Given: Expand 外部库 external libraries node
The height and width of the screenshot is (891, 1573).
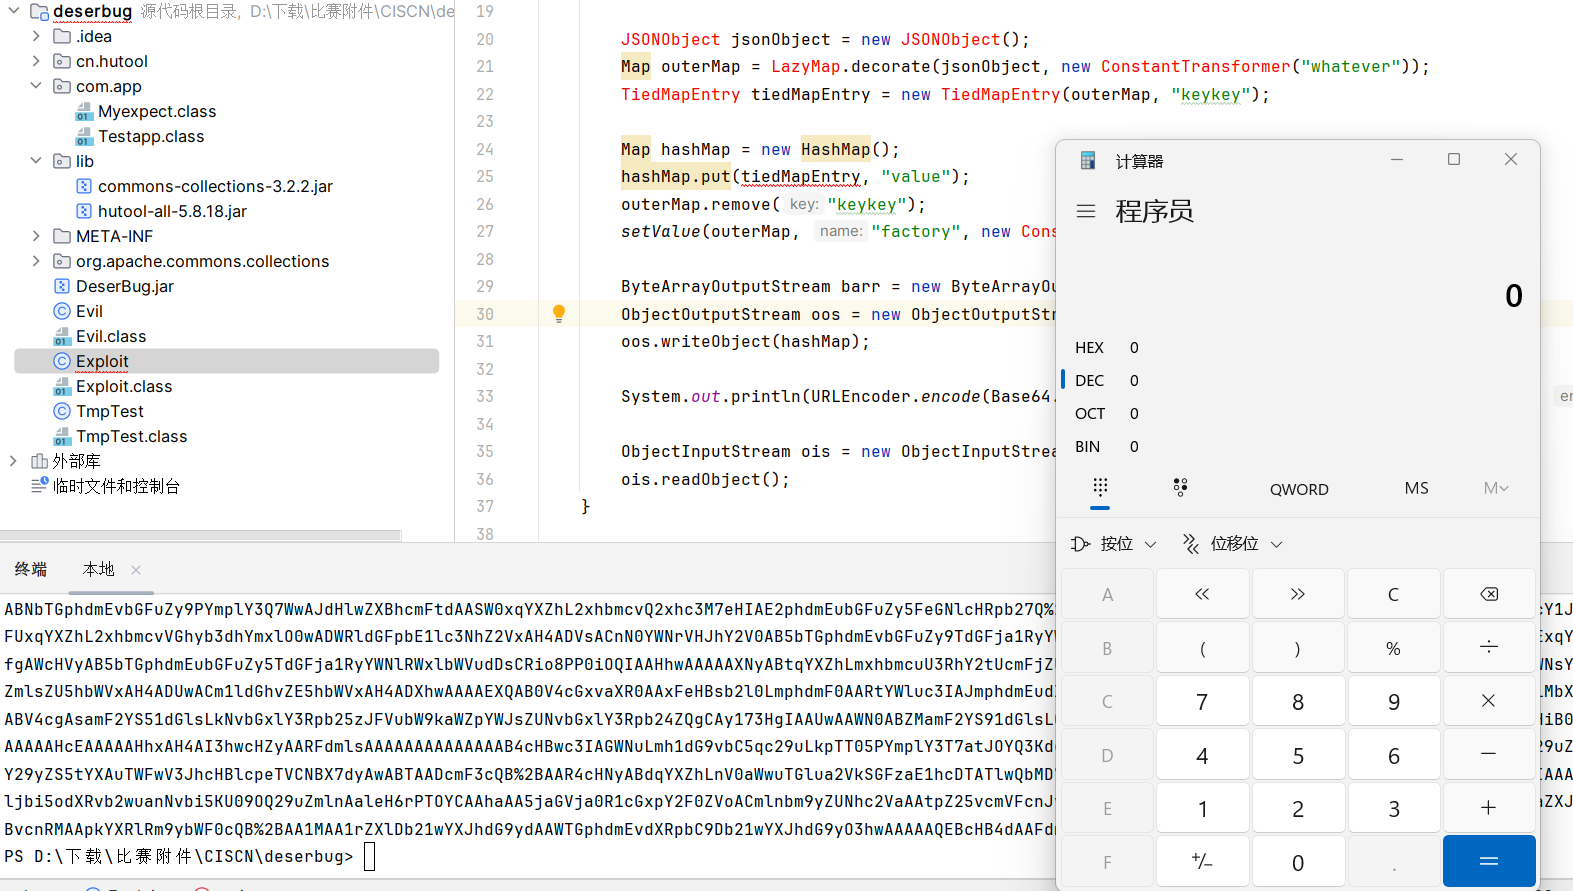Looking at the screenshot, I should tap(13, 461).
